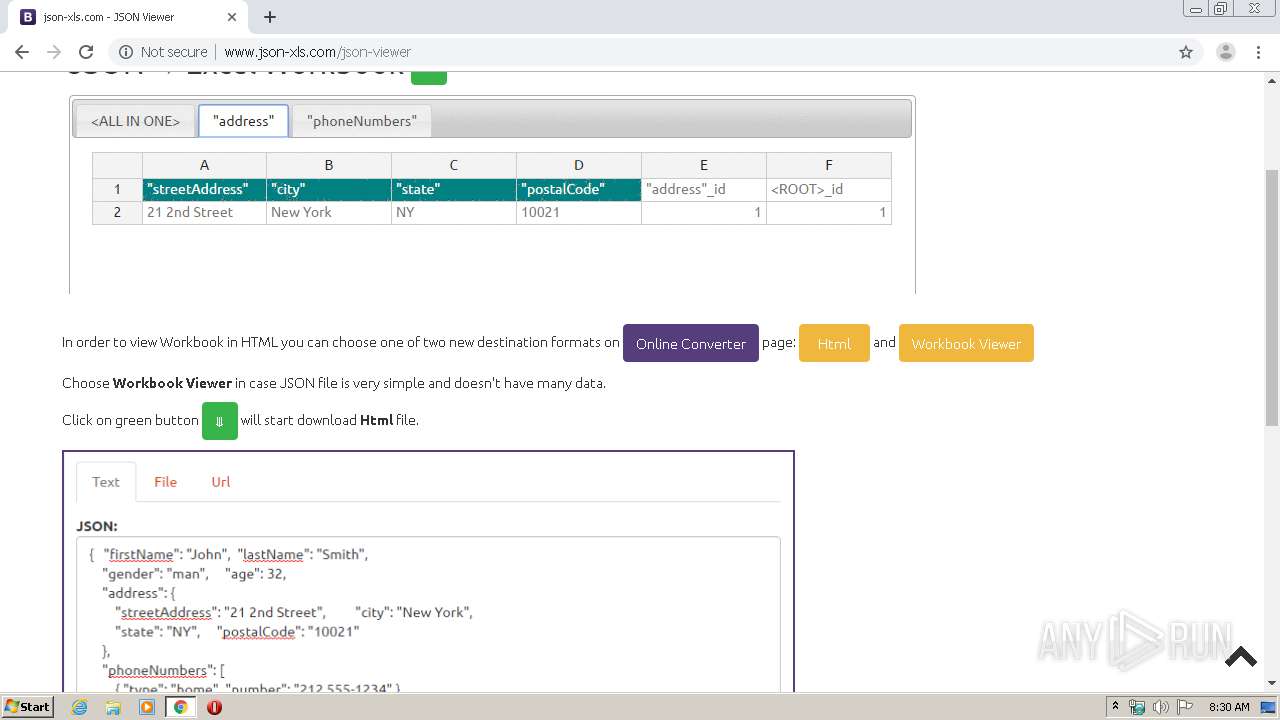The image size is (1280, 720).
Task: Select column C header
Action: click(x=454, y=165)
